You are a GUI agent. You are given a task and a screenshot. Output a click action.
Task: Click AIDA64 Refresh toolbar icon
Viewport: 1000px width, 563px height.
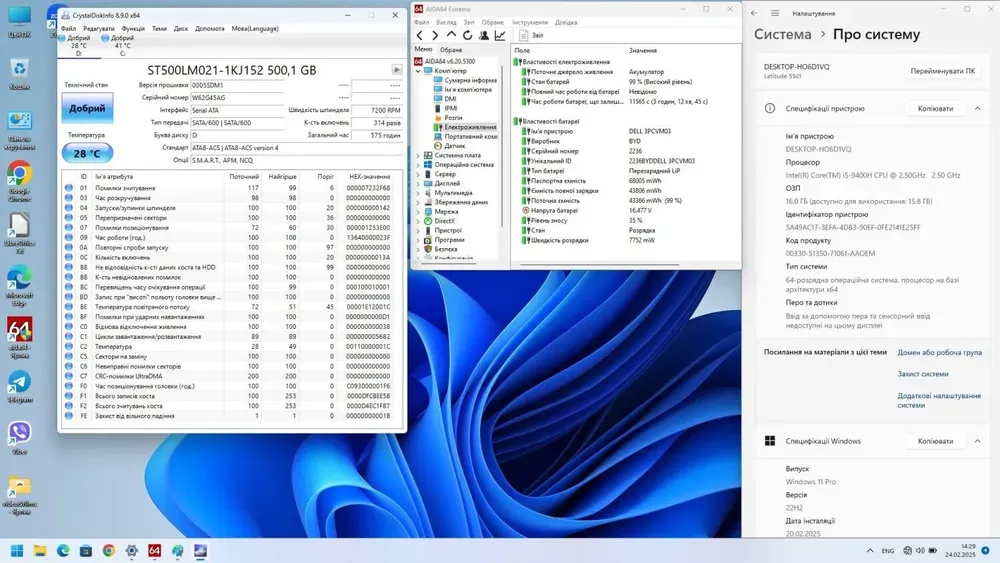coord(467,35)
